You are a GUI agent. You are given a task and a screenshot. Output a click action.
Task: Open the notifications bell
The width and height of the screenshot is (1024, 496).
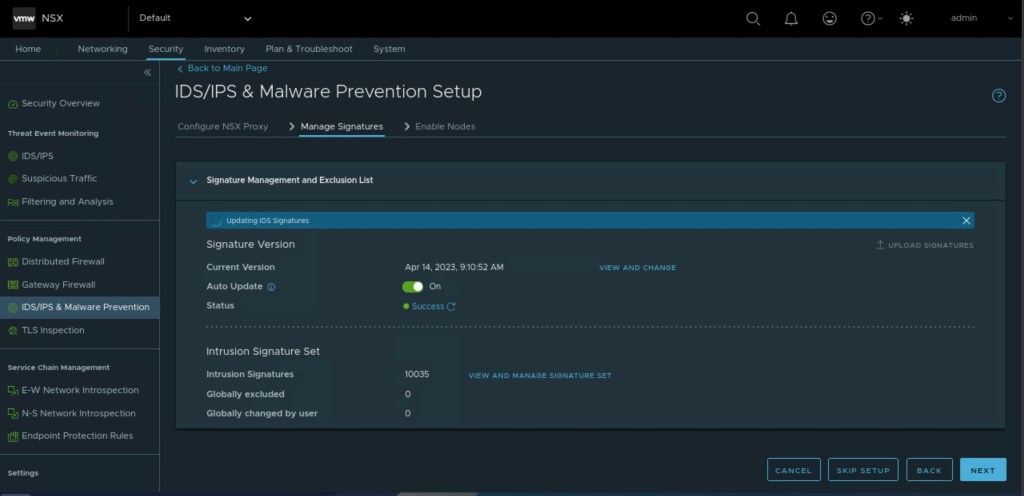click(x=791, y=18)
